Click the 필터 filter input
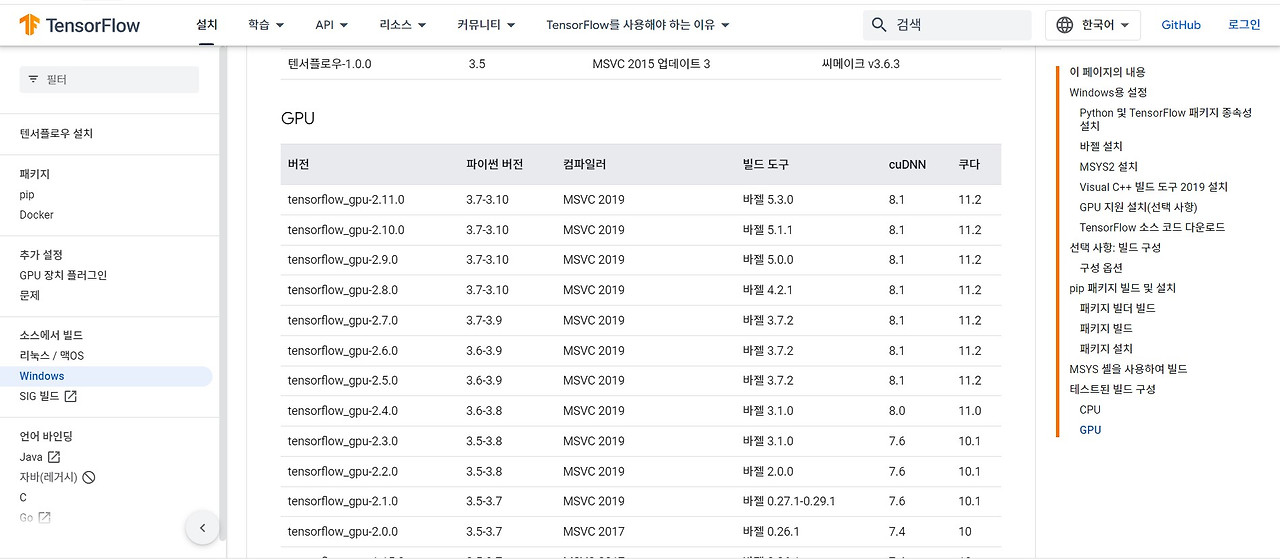This screenshot has height=560, width=1280. click(110, 79)
